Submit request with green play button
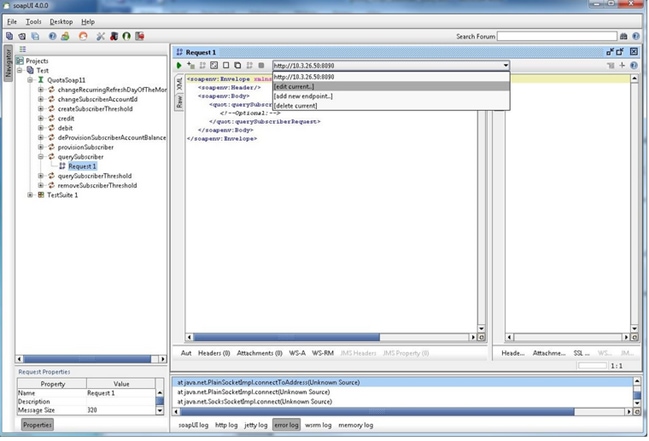The width and height of the screenshot is (649, 441). tap(179, 65)
